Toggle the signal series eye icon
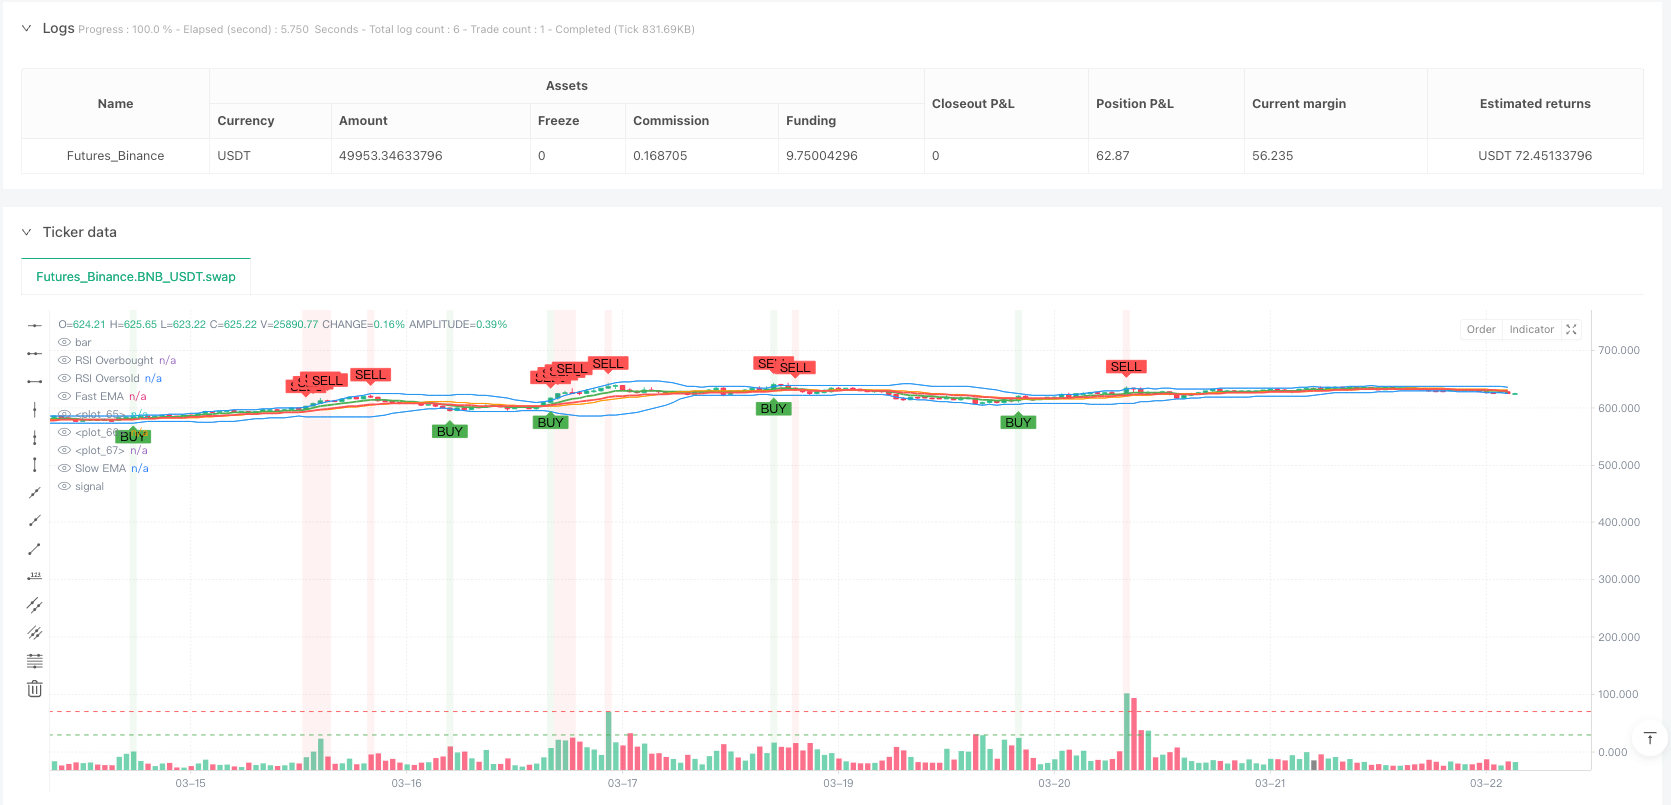Image resolution: width=1671 pixels, height=805 pixels. [x=65, y=486]
